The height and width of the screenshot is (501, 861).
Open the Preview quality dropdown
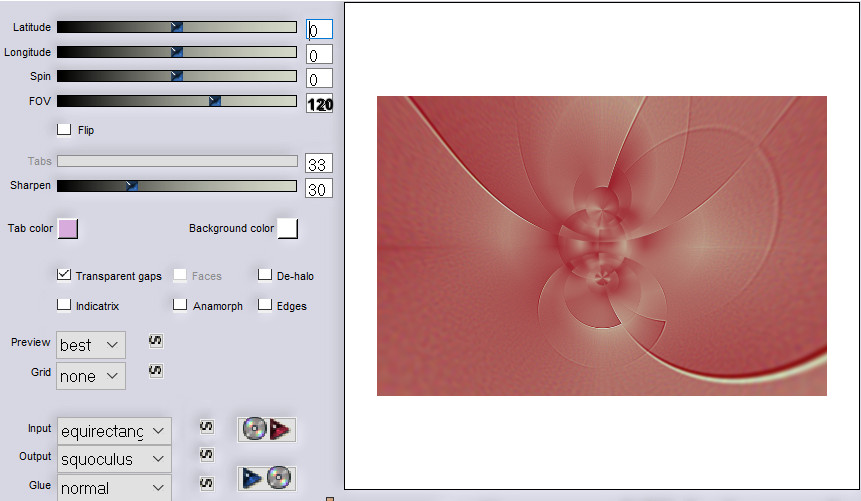(91, 345)
